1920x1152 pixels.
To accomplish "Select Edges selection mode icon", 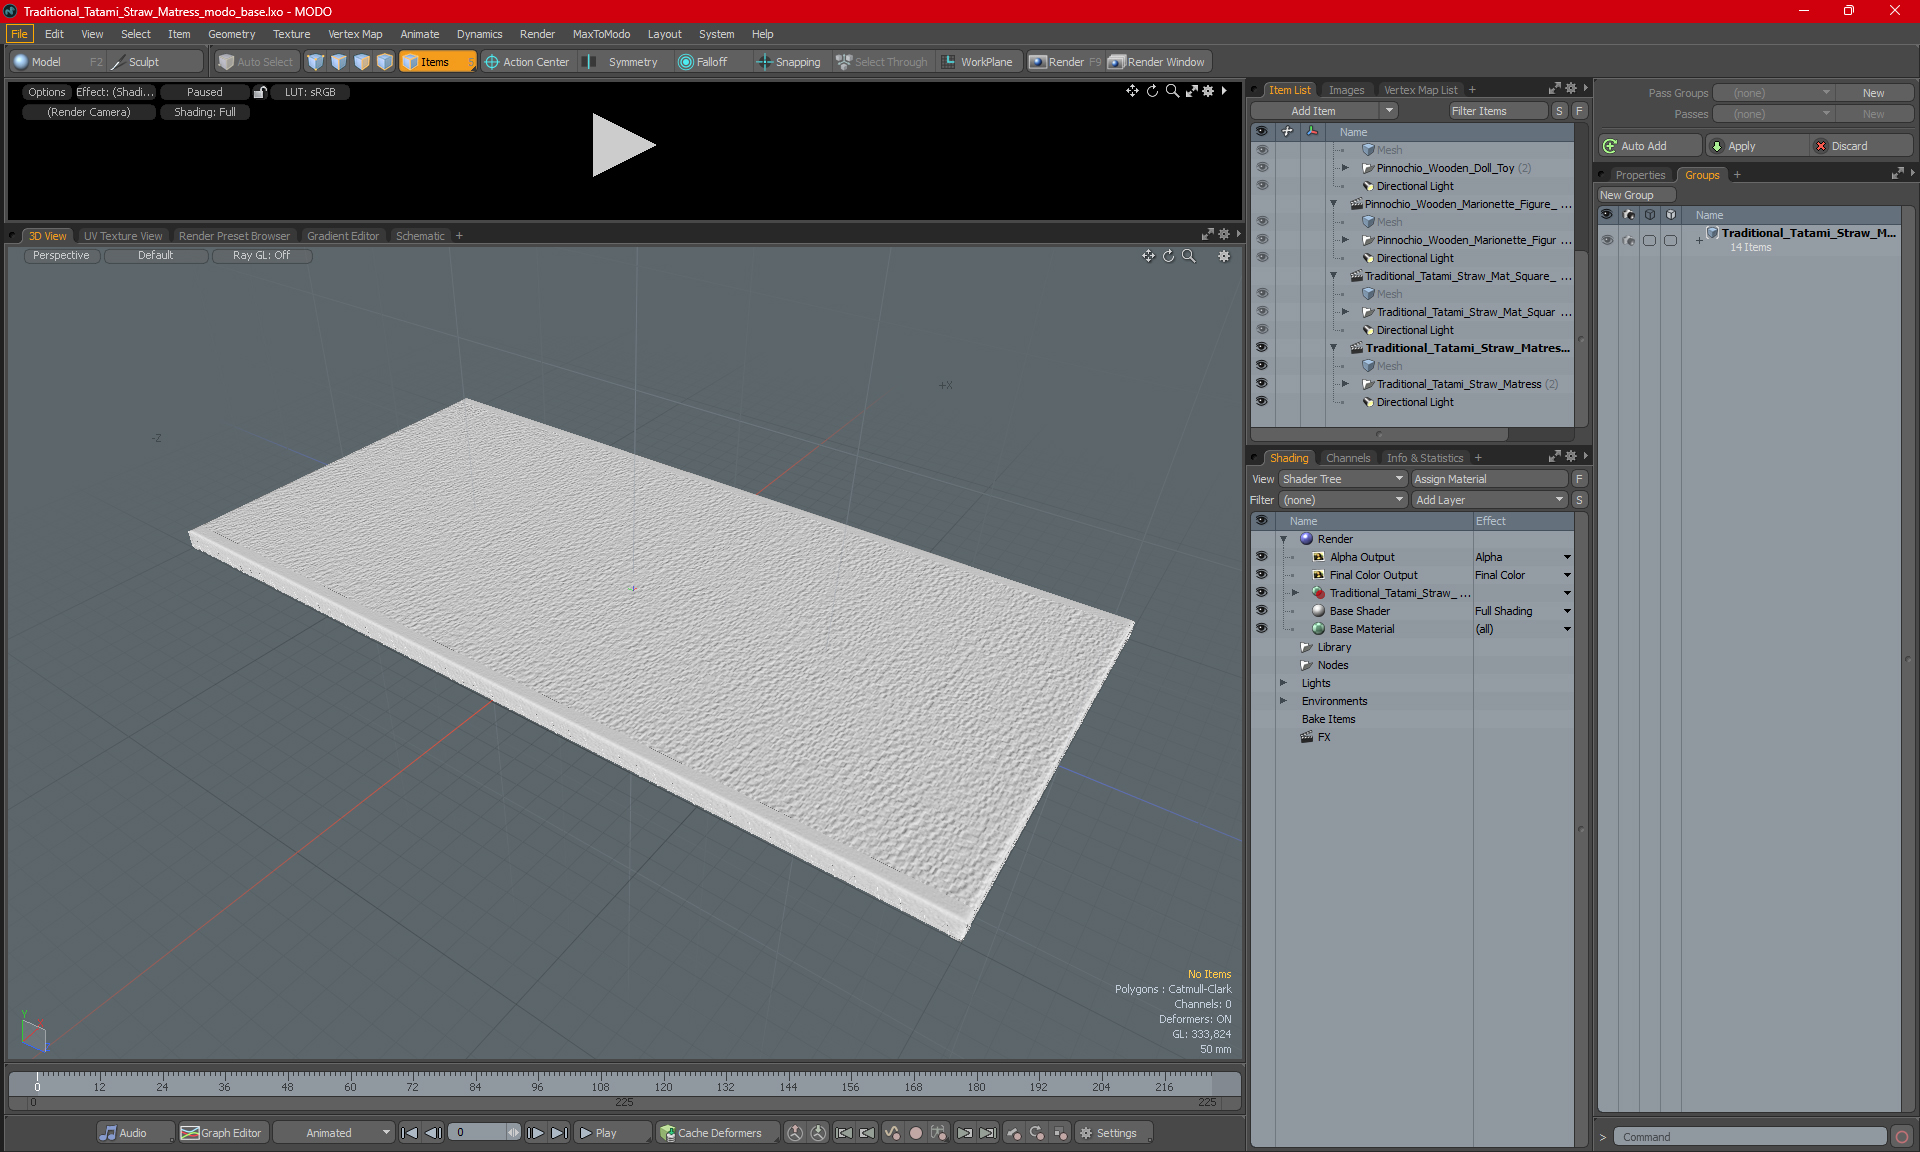I will pyautogui.click(x=339, y=62).
